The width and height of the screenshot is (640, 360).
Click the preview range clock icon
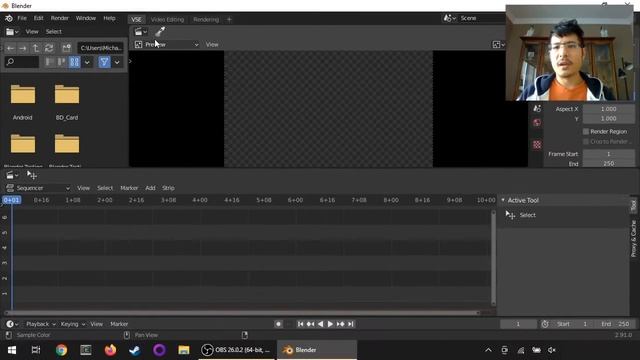545,324
